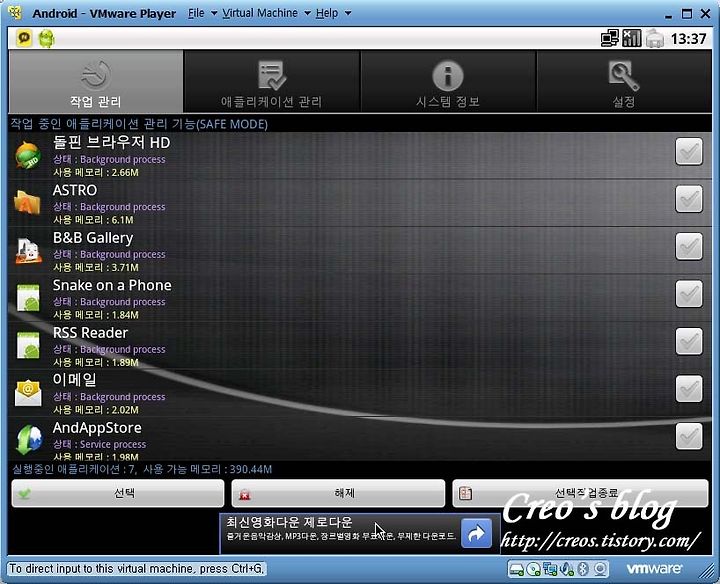The image size is (720, 584).
Task: Click the VMware network adapter icon
Action: pyautogui.click(x=550, y=569)
